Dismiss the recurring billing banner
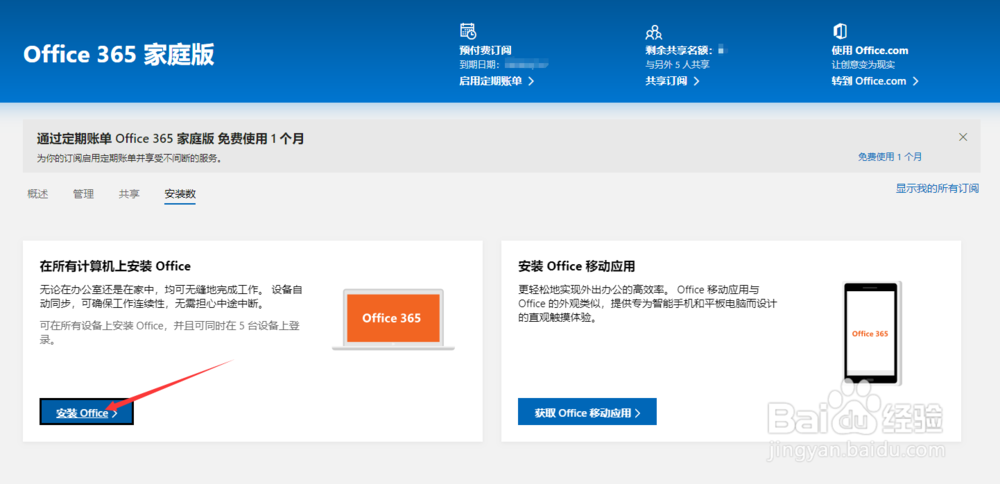This screenshot has height=484, width=1000. pos(963,137)
